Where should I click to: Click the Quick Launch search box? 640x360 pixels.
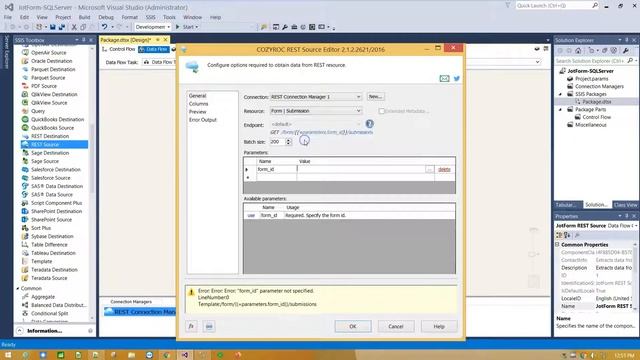[x=553, y=5]
